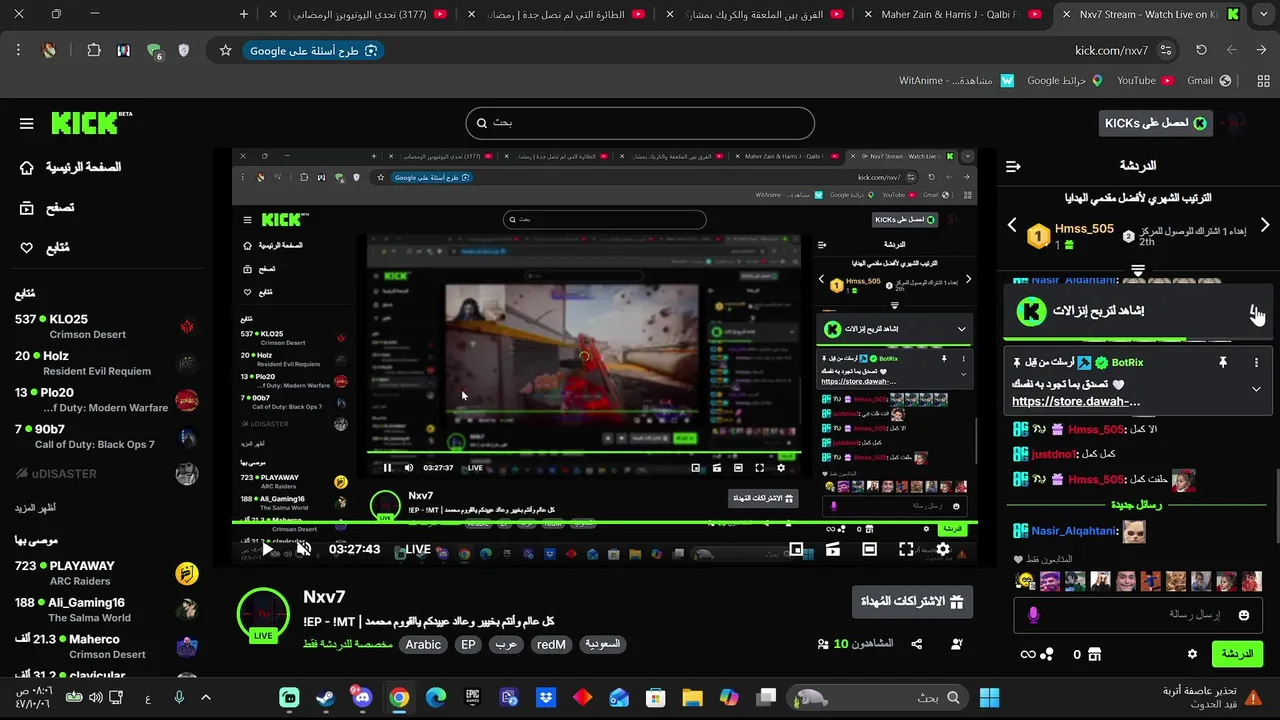Click justdno1 username in chat
This screenshot has height=720, width=1280.
click(x=1054, y=454)
